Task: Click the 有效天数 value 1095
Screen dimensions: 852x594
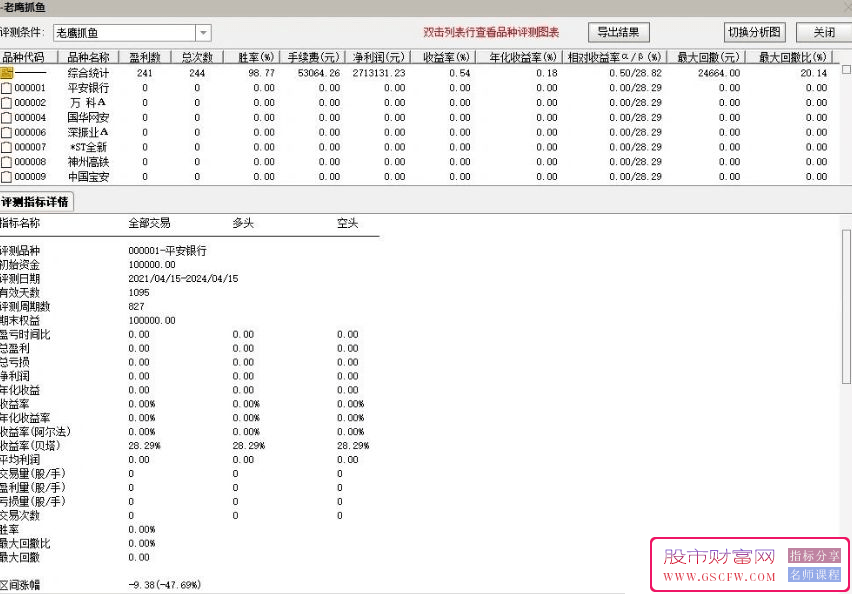Action: (139, 292)
